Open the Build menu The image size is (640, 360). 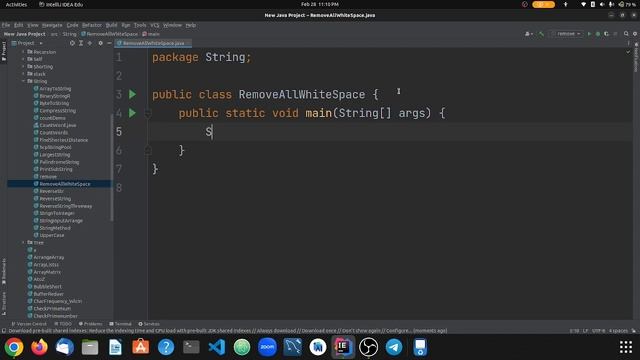coord(111,25)
